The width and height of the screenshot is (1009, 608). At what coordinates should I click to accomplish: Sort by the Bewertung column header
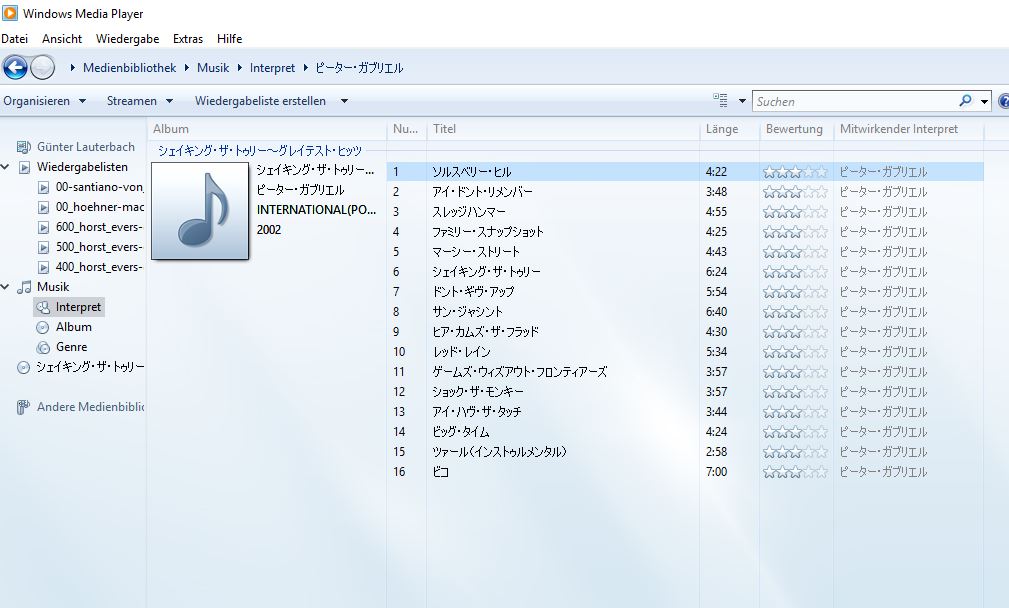(797, 129)
